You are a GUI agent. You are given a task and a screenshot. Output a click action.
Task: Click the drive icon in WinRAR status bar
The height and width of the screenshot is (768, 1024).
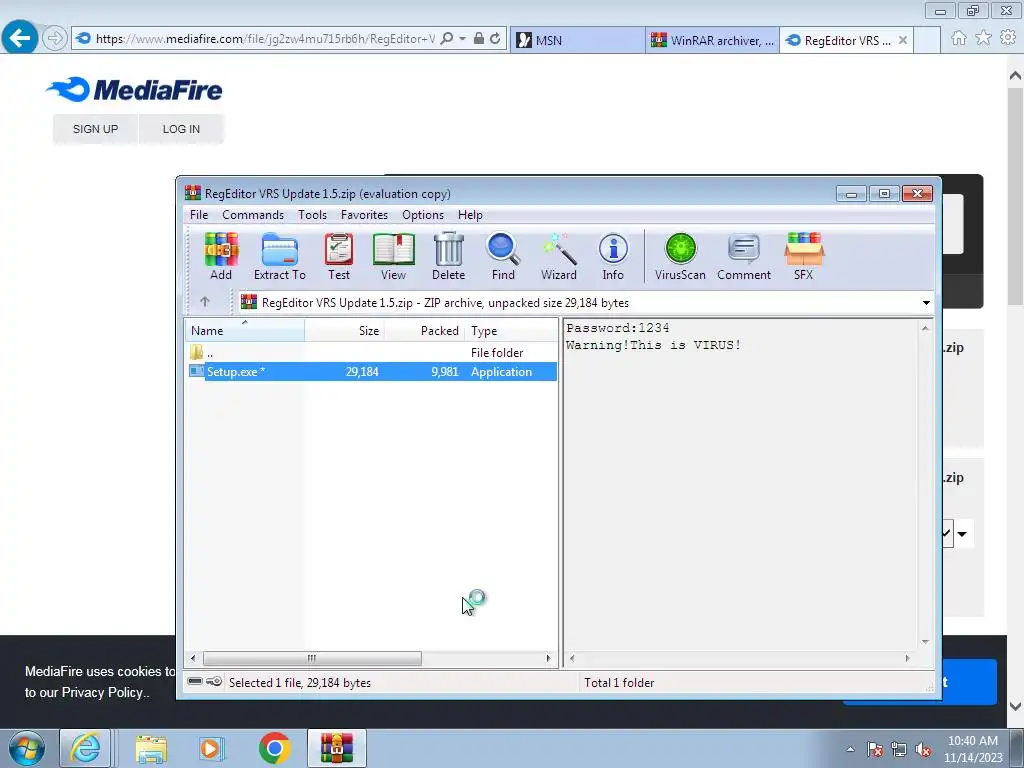(195, 682)
